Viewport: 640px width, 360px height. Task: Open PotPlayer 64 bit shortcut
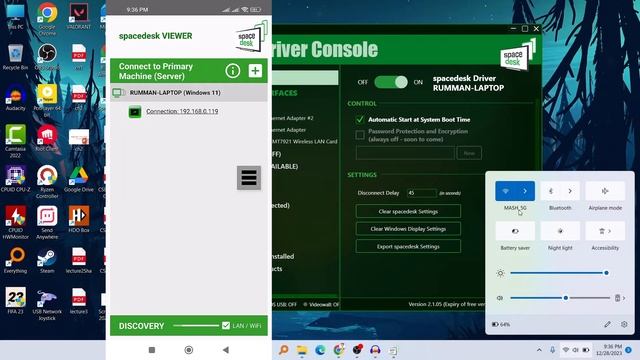click(x=47, y=100)
